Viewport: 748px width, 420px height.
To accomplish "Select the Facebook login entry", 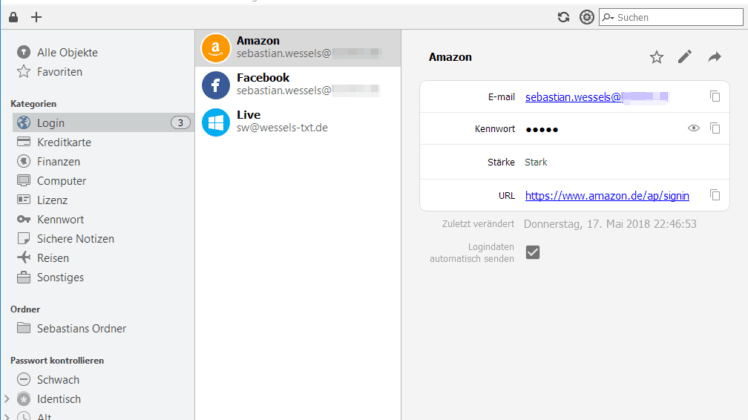I will [x=298, y=85].
